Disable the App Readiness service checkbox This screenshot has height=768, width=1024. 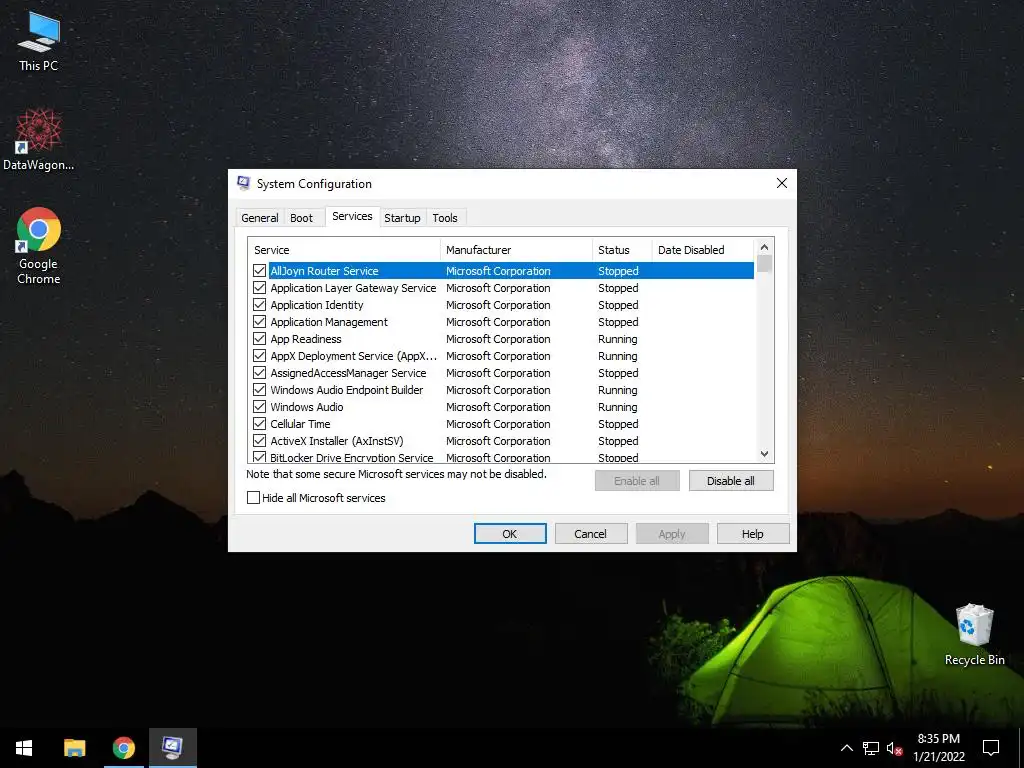tap(259, 338)
